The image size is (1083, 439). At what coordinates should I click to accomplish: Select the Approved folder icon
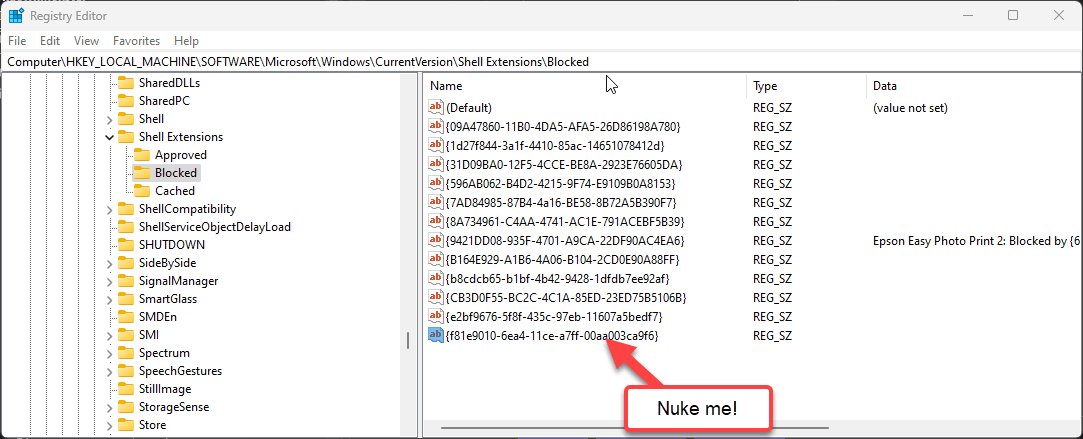(142, 155)
